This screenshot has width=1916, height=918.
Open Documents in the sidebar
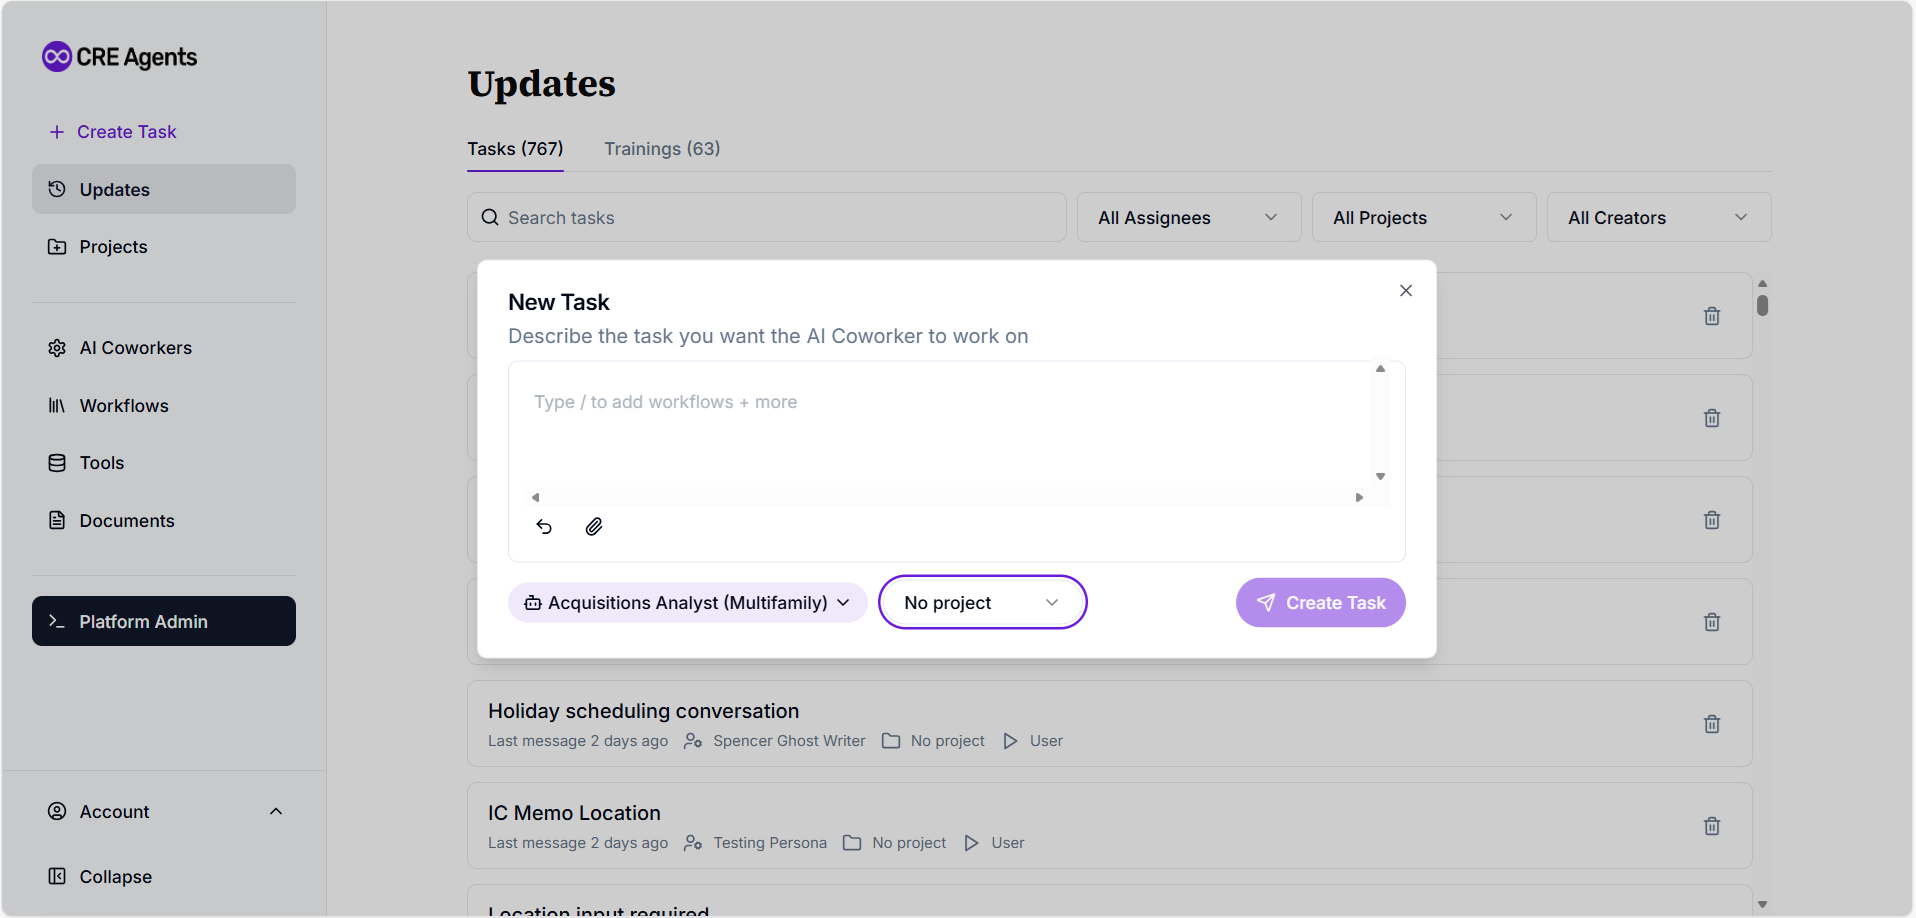click(126, 521)
